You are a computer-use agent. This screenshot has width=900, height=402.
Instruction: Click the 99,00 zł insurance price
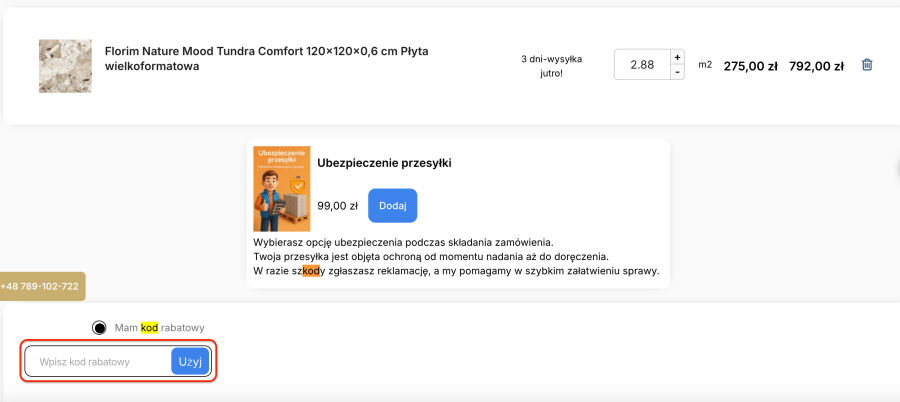338,206
